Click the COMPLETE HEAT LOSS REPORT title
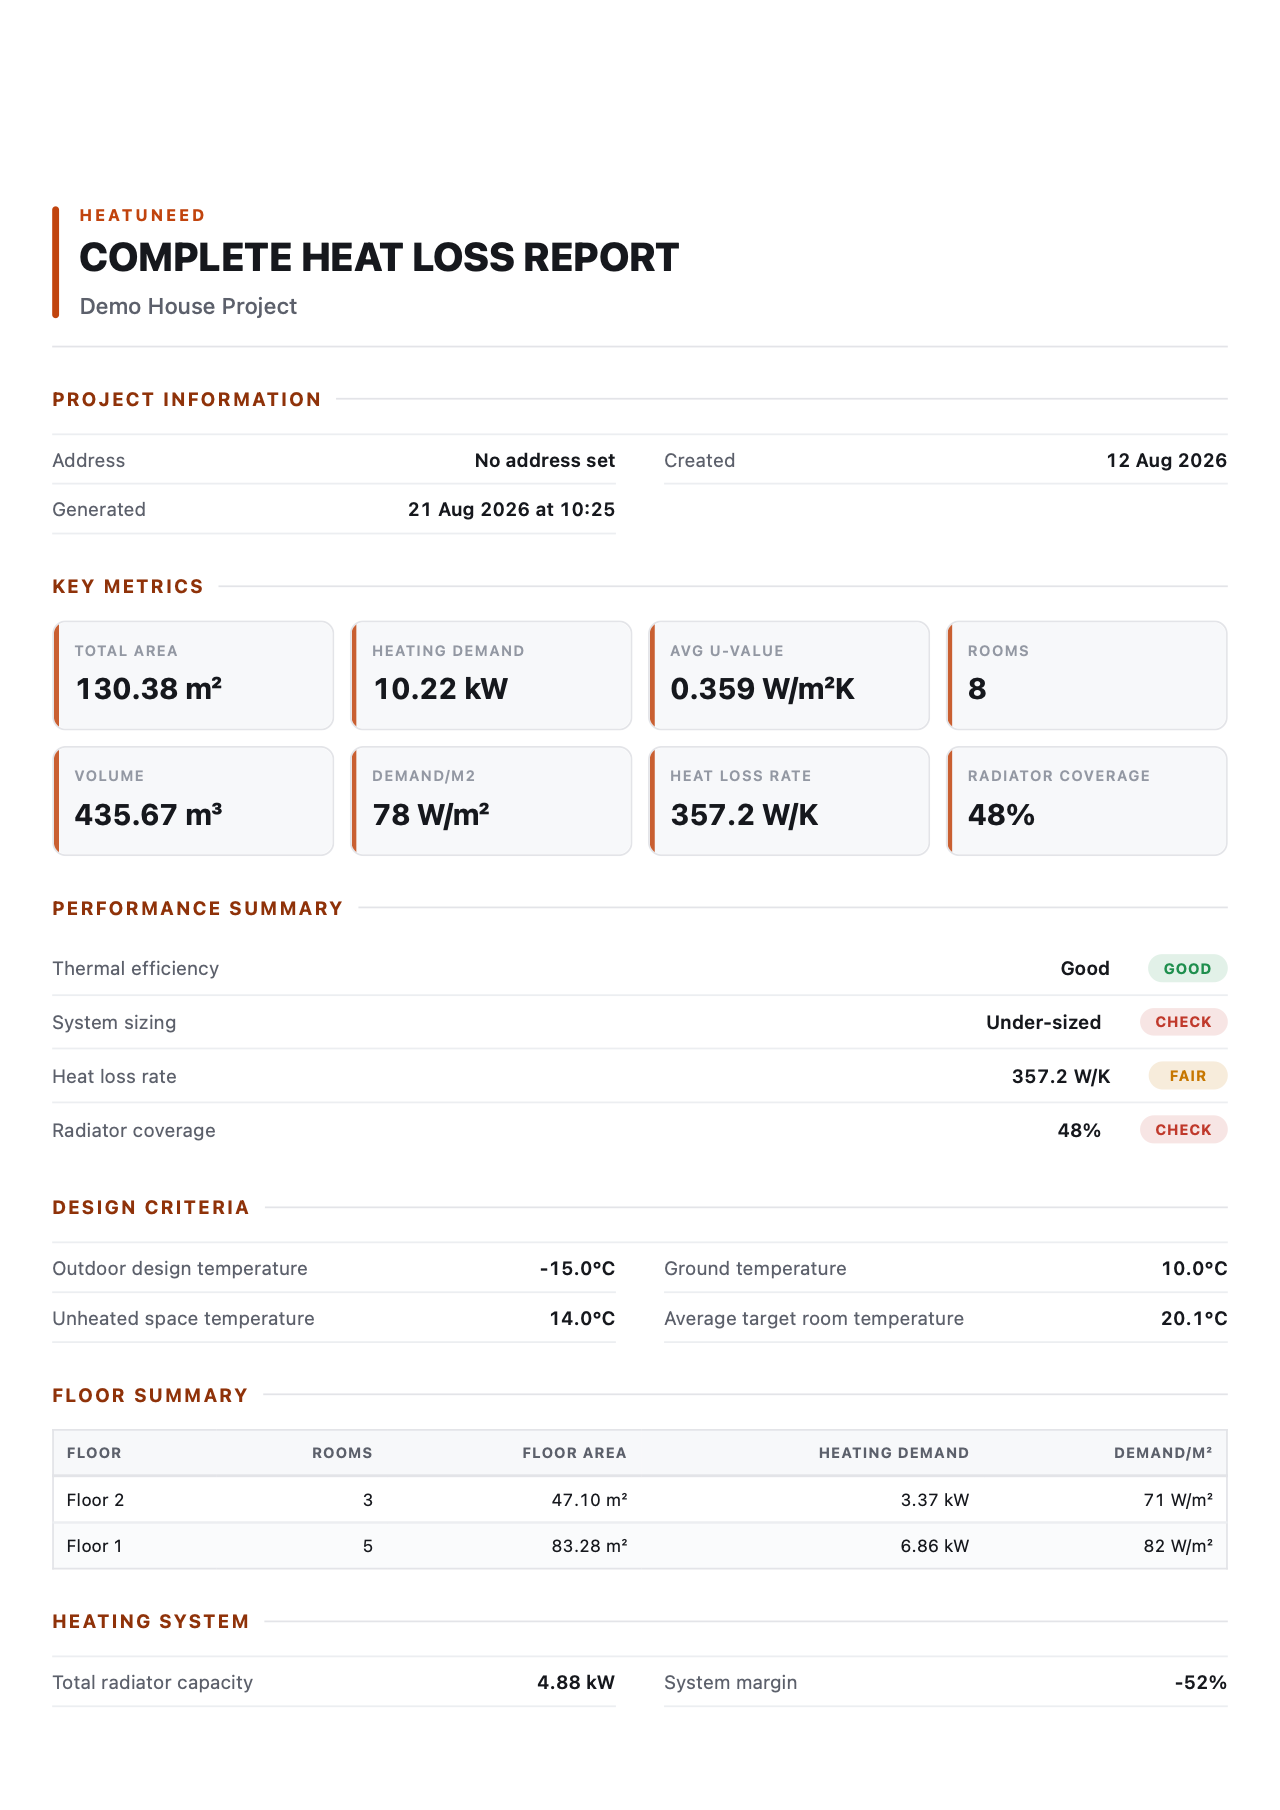 (x=379, y=258)
